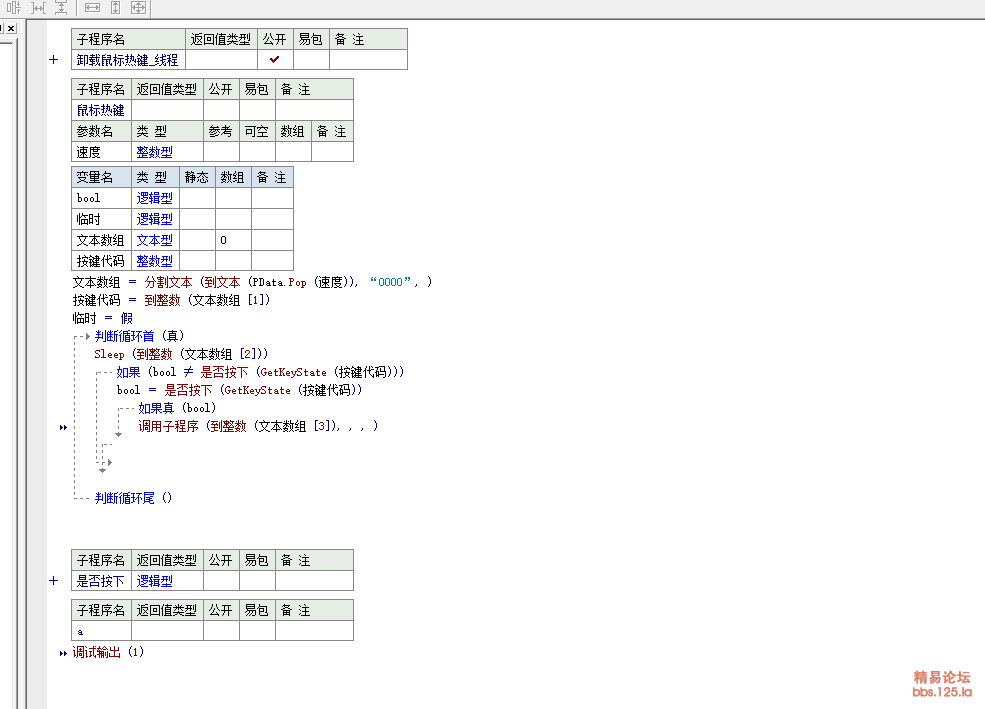The width and height of the screenshot is (985, 709).
Task: Toggle the 可空 cell for parameter 速度
Action: pos(257,152)
